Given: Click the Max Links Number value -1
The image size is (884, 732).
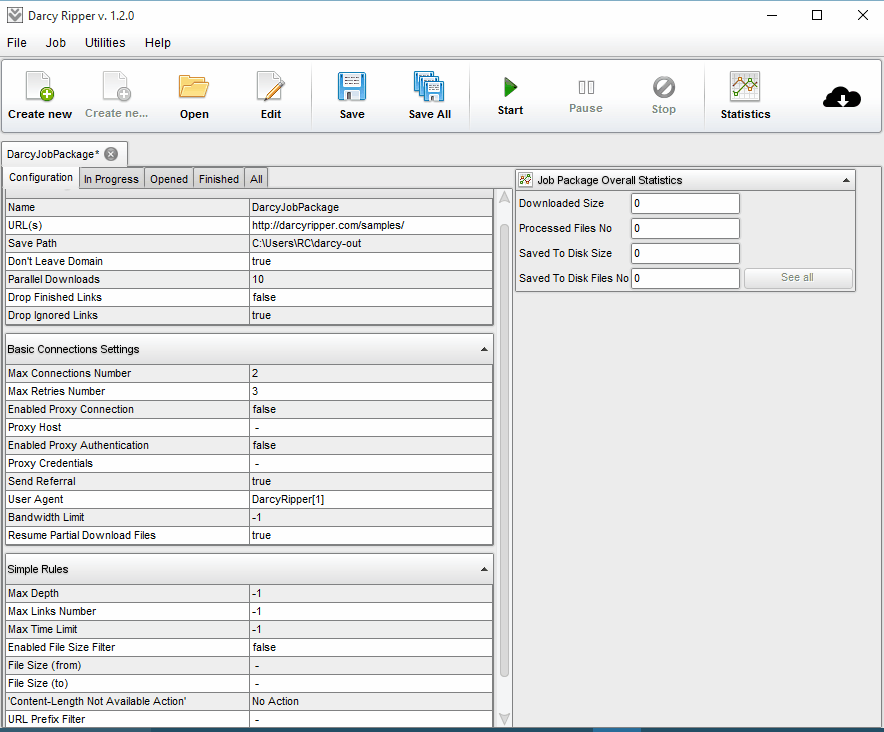Looking at the screenshot, I should click(257, 611).
